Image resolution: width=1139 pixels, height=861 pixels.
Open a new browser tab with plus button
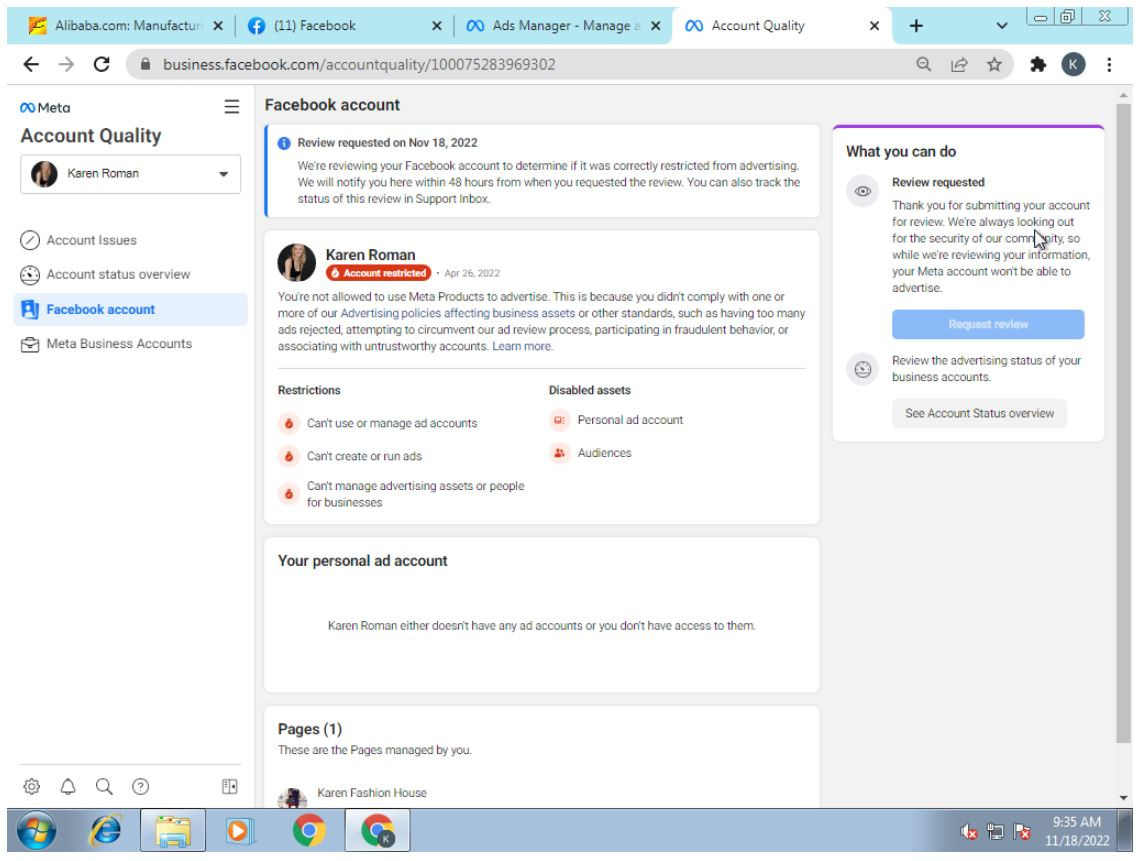pyautogui.click(x=916, y=25)
